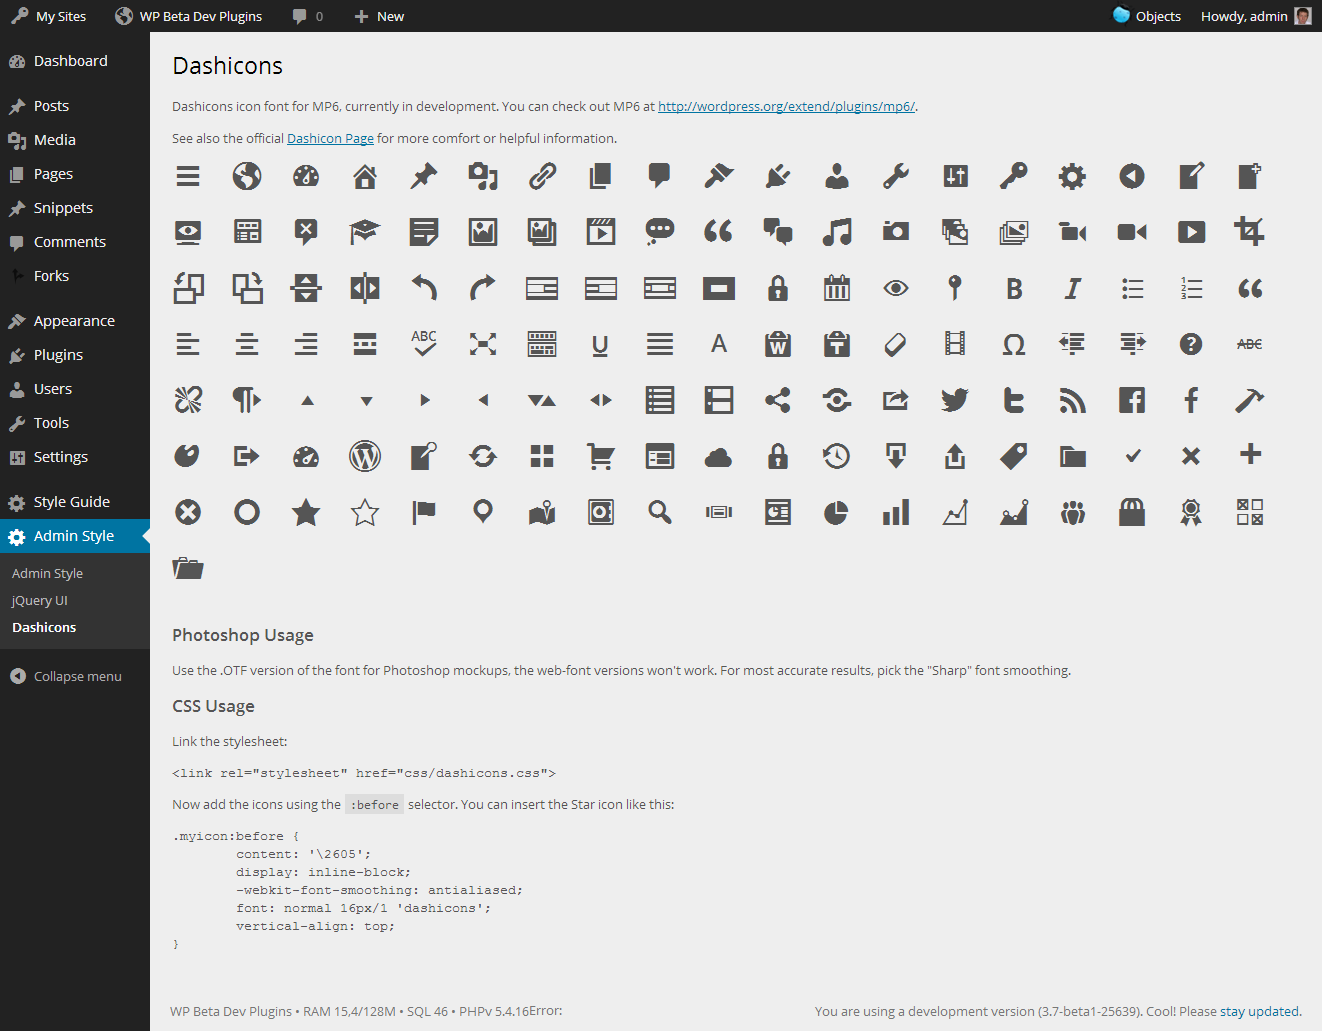Viewport: 1322px width, 1031px height.
Task: Click the italic I dashicon
Action: [1073, 288]
